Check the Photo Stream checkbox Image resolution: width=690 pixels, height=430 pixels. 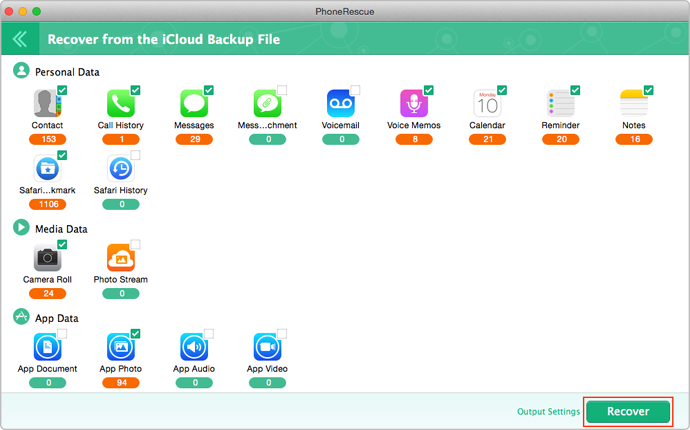tap(135, 244)
